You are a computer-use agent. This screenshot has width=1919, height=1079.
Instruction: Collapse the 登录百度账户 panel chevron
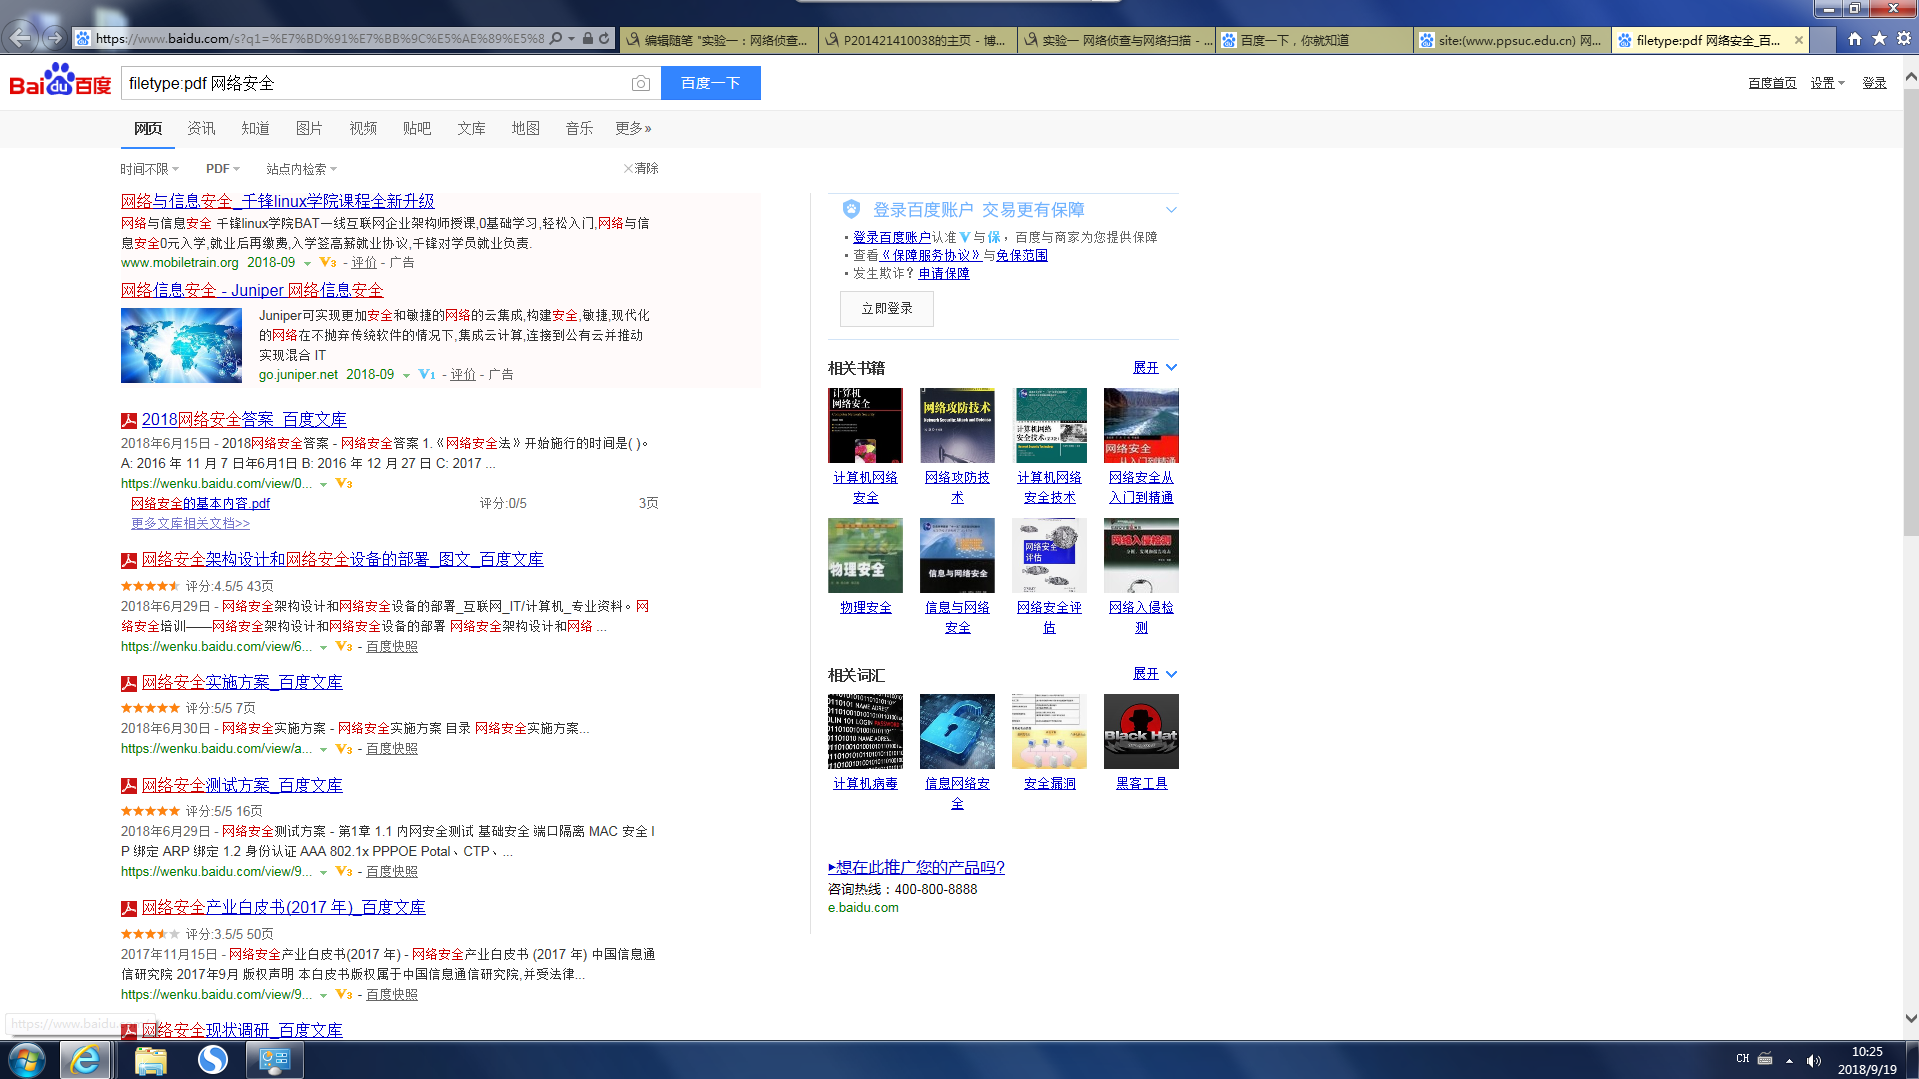click(x=1171, y=210)
